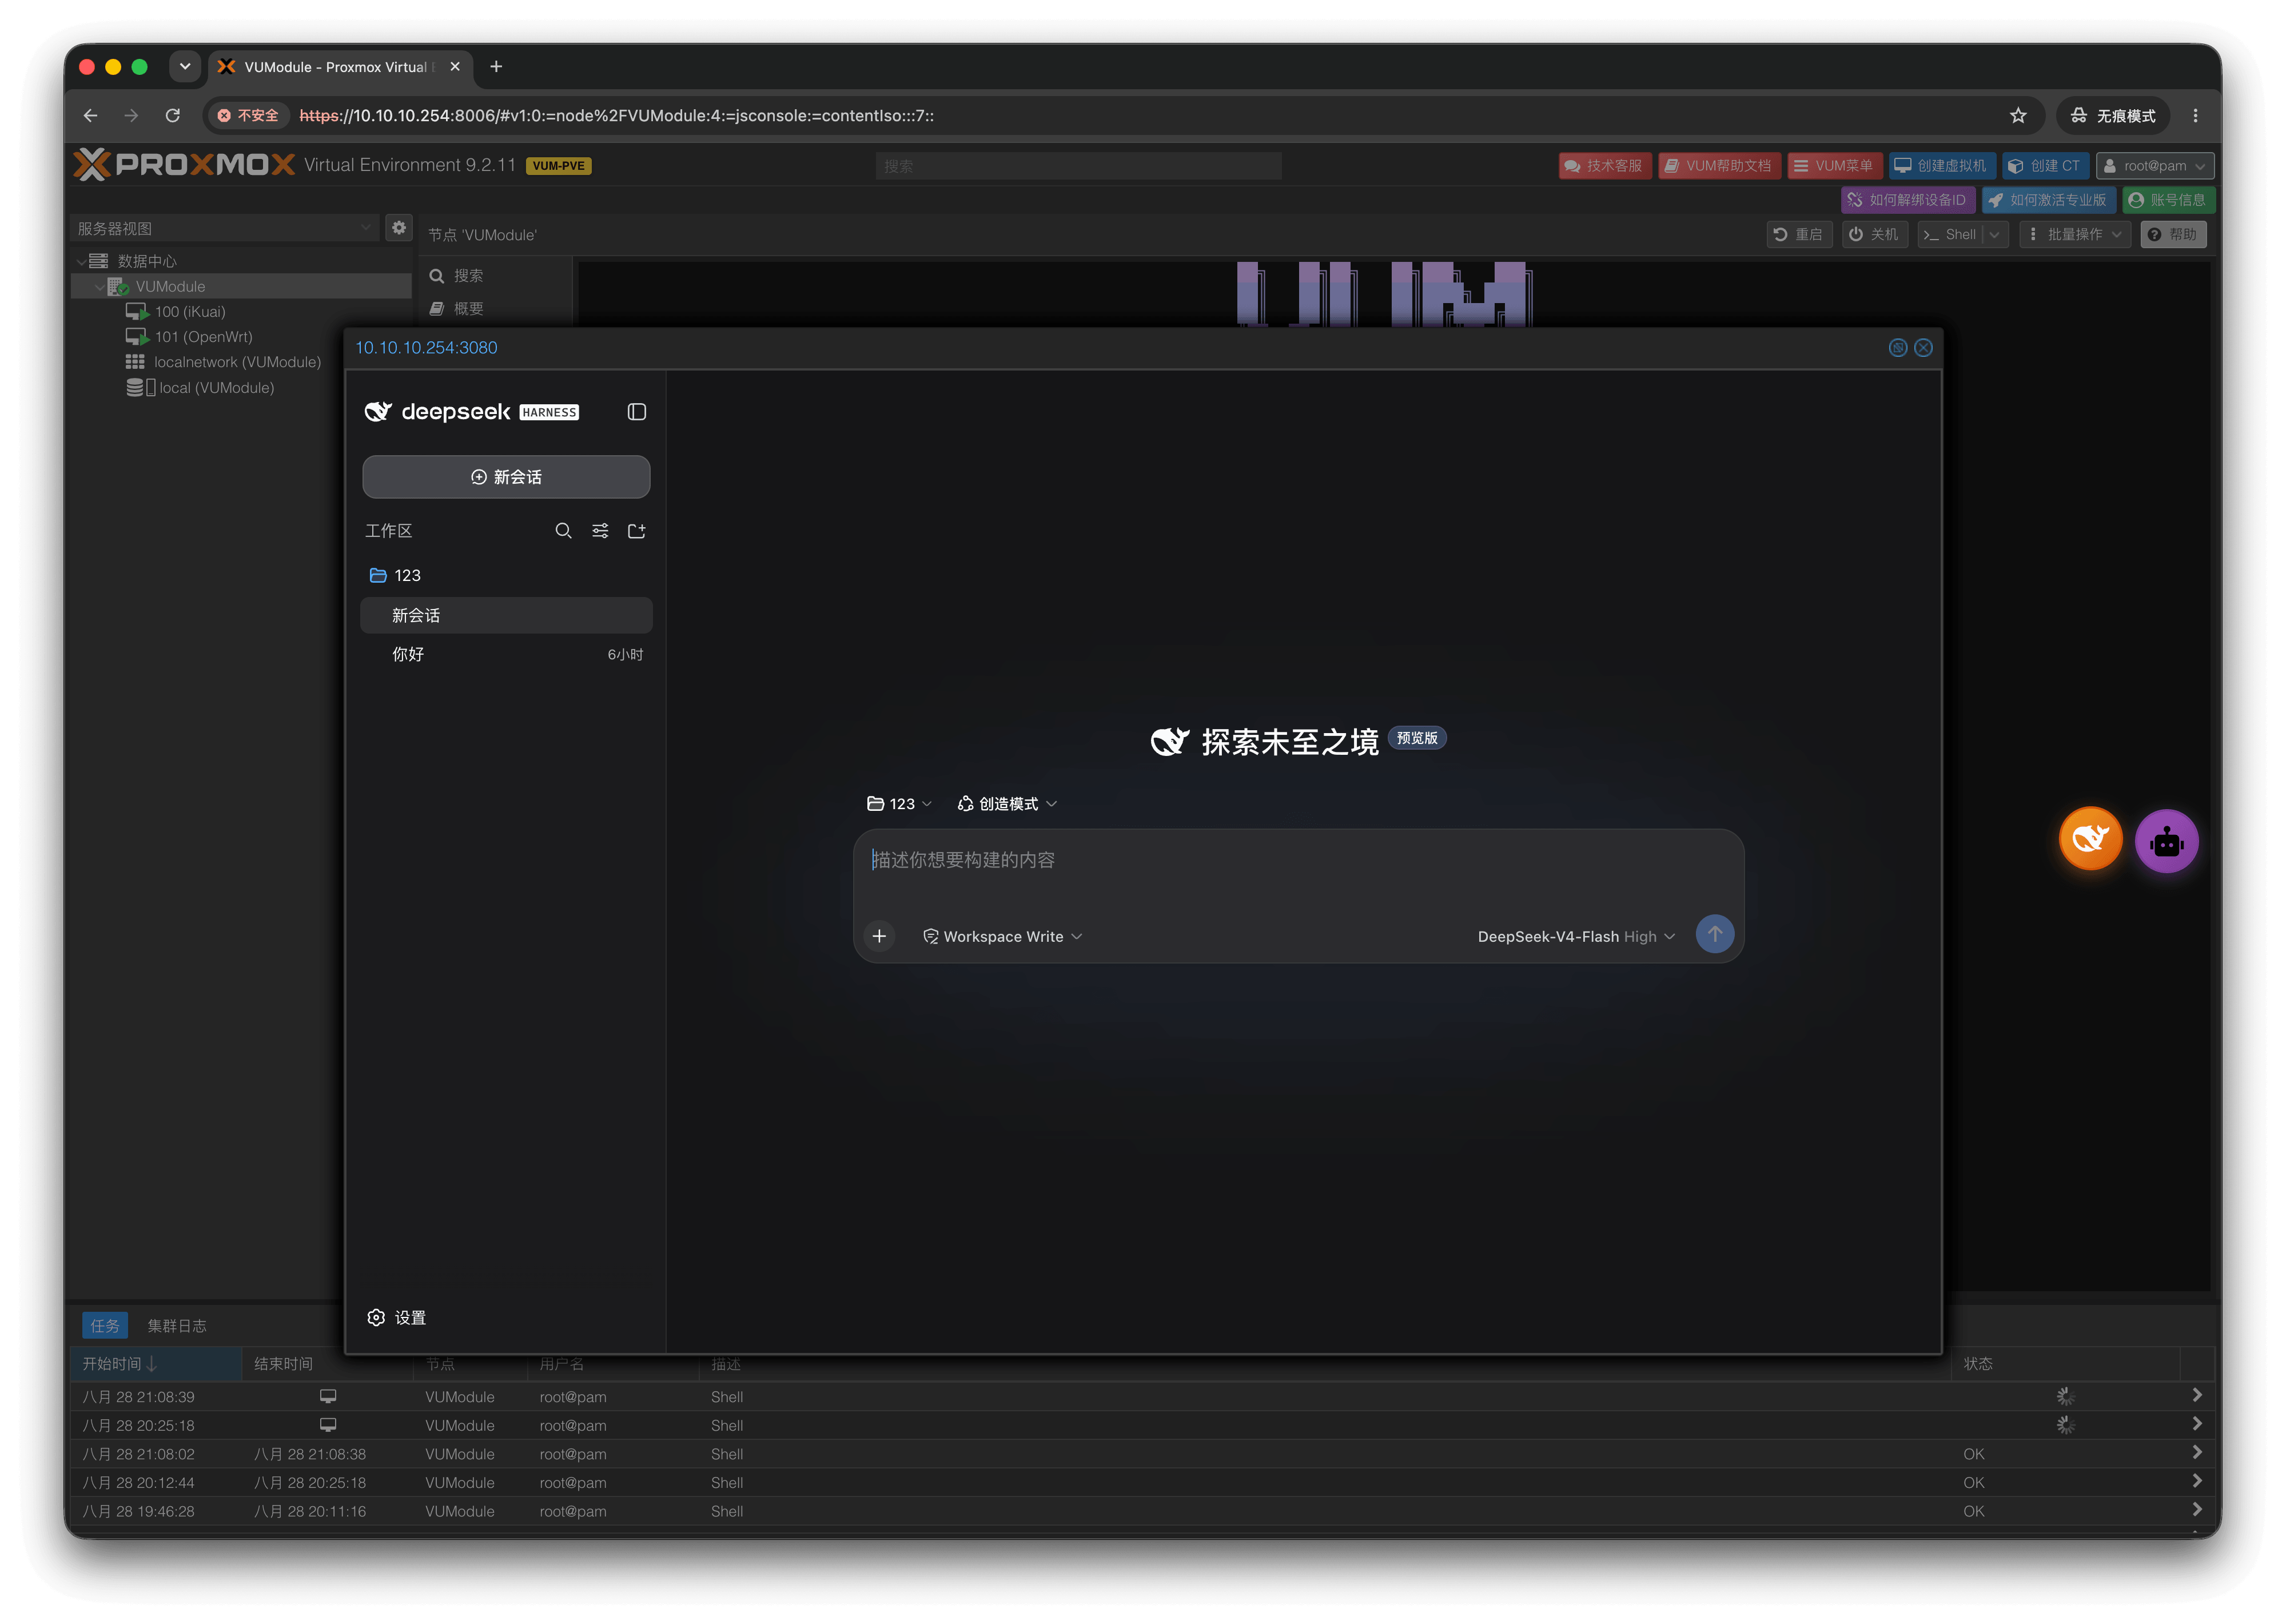Click the server view gear icon
The image size is (2286, 1624).
(399, 228)
